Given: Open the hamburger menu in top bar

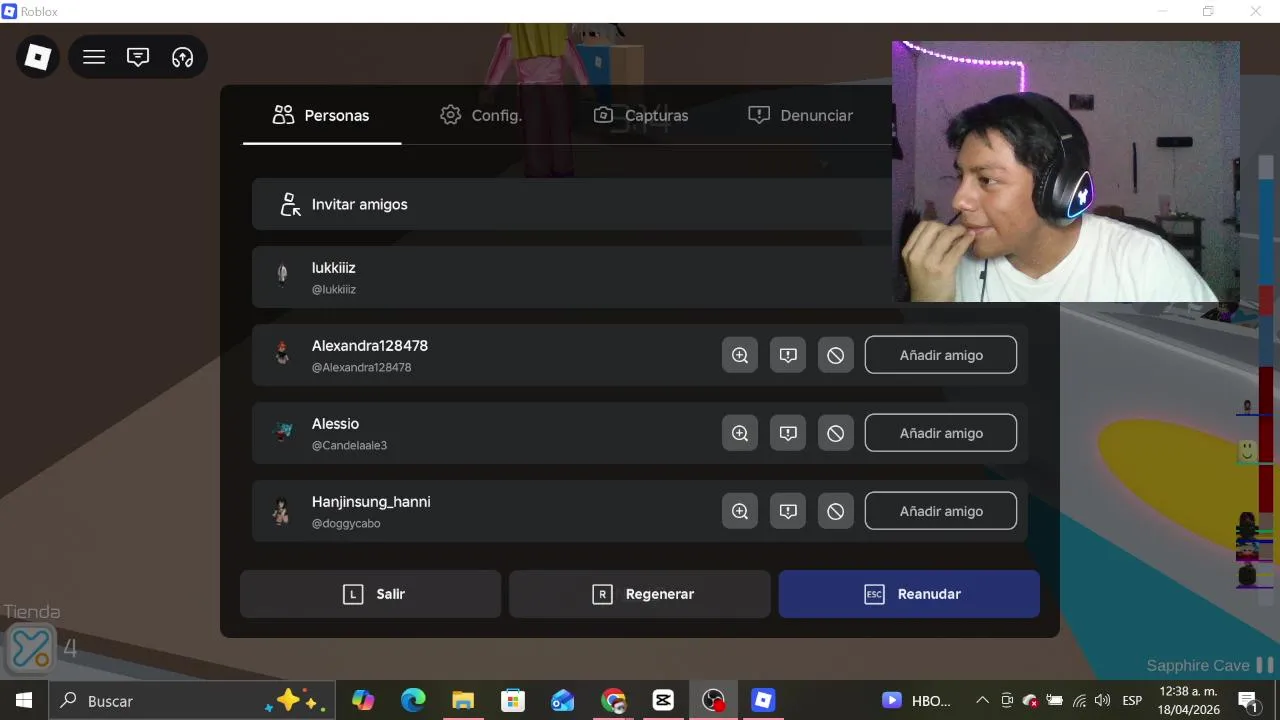Looking at the screenshot, I should (x=94, y=57).
